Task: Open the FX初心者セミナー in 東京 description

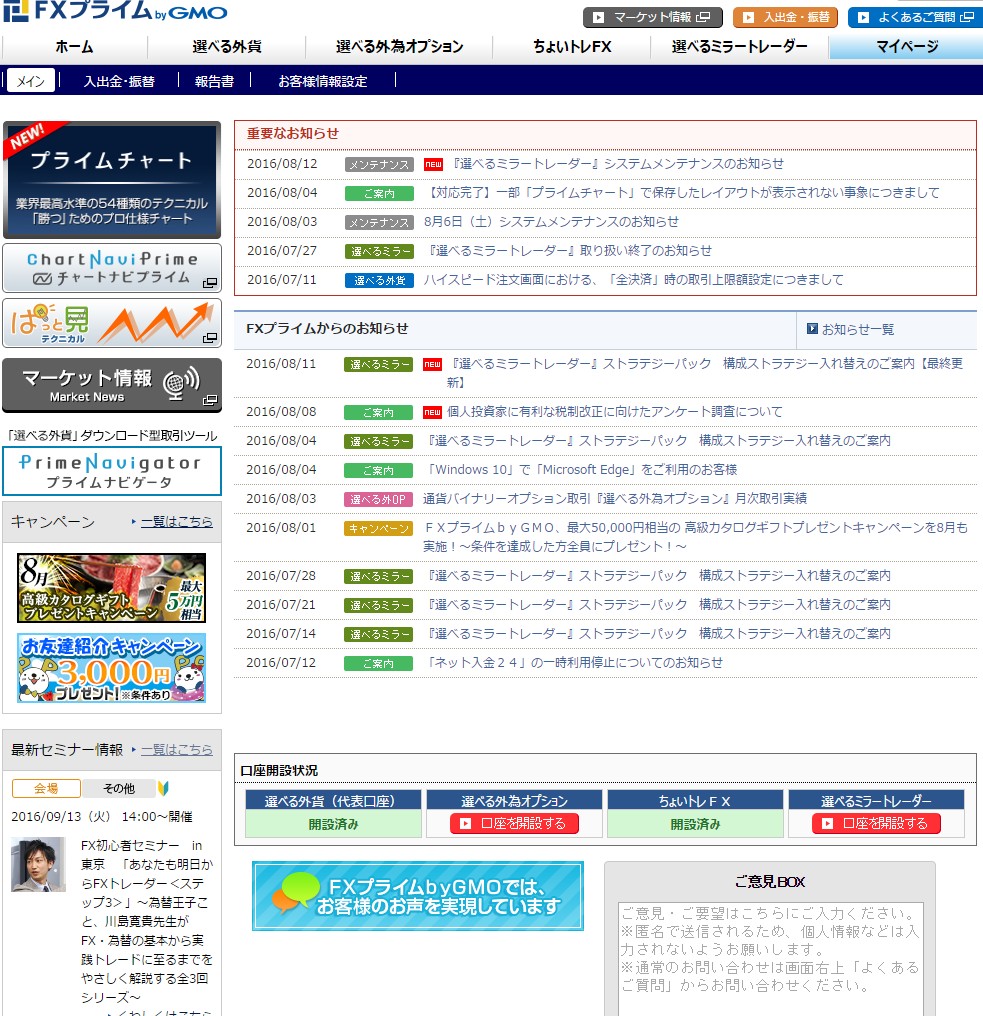Action: coord(146,921)
